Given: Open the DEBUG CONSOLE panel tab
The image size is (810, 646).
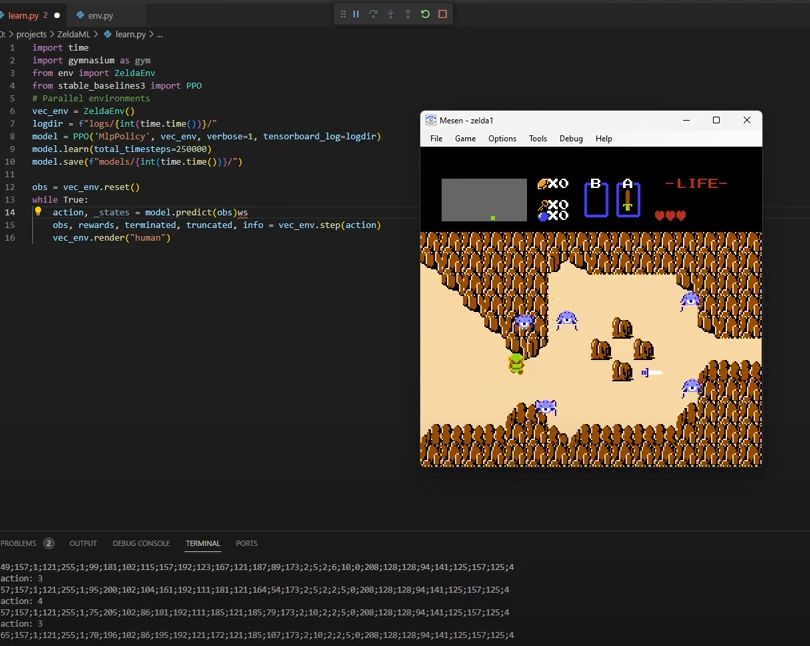Looking at the screenshot, I should coord(141,543).
